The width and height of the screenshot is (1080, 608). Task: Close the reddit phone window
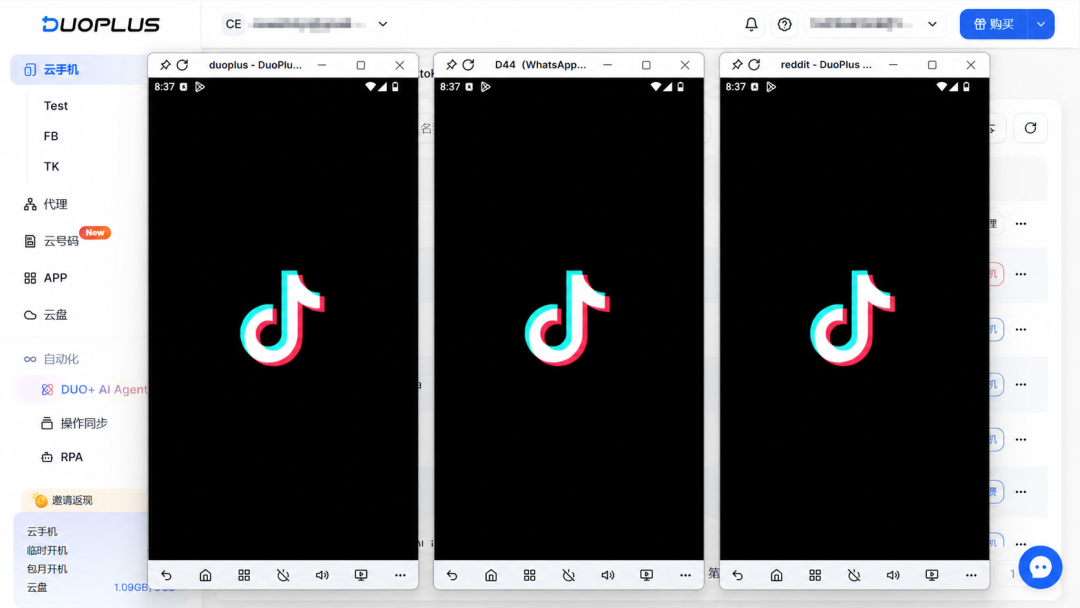tap(970, 65)
